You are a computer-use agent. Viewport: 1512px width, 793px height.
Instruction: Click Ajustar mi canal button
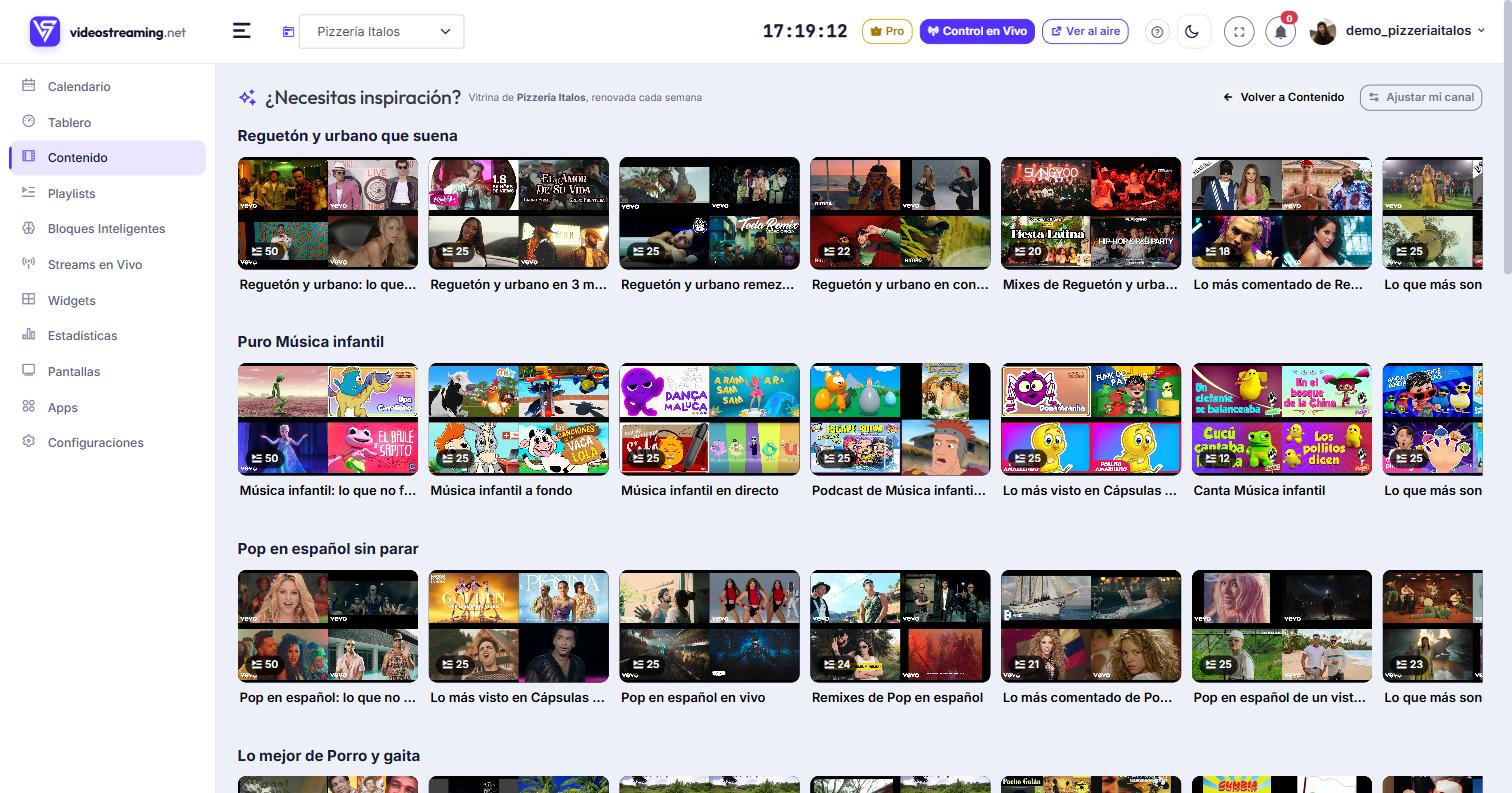click(x=1421, y=97)
